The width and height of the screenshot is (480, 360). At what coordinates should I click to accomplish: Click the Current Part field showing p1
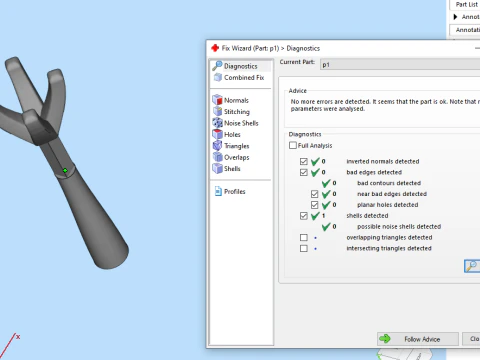point(400,64)
